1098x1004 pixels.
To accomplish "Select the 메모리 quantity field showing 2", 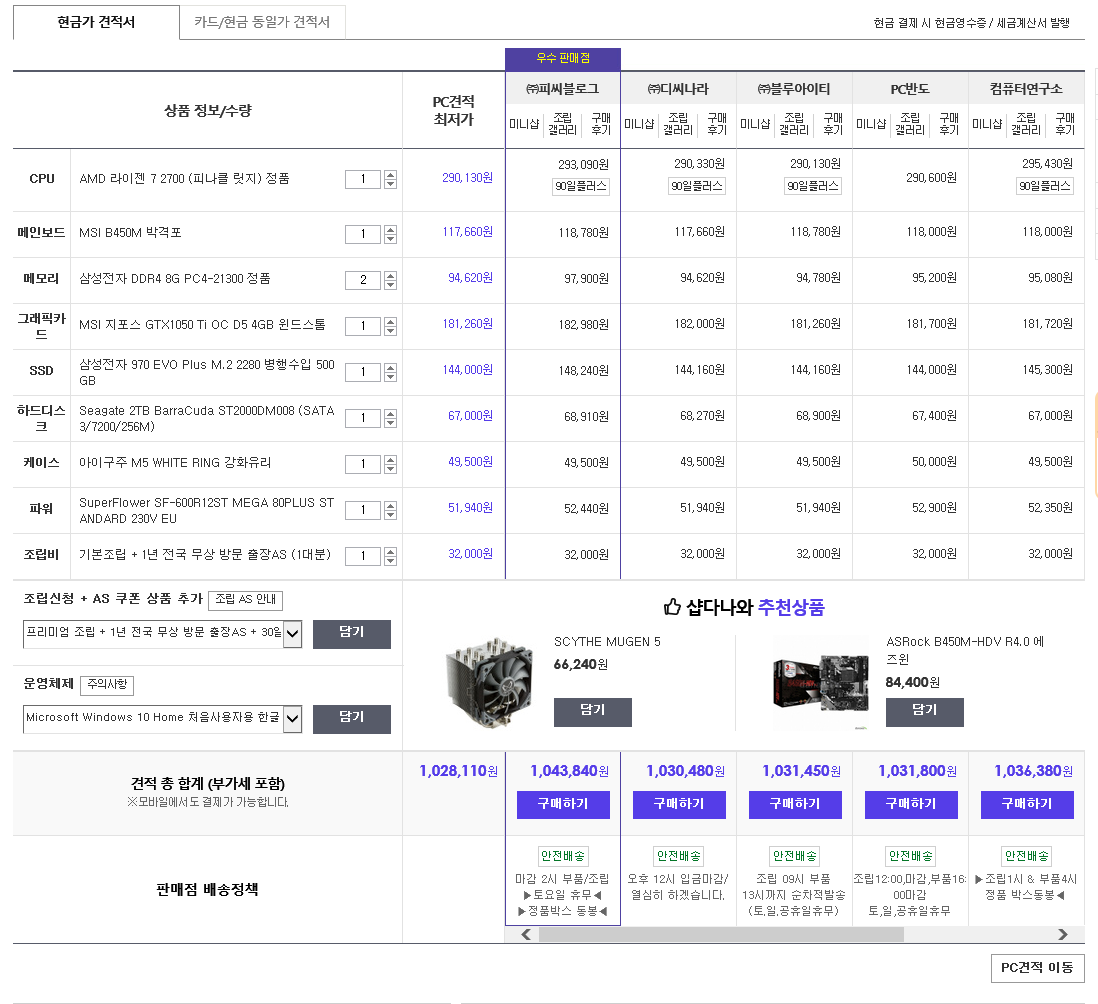I will click(x=363, y=280).
